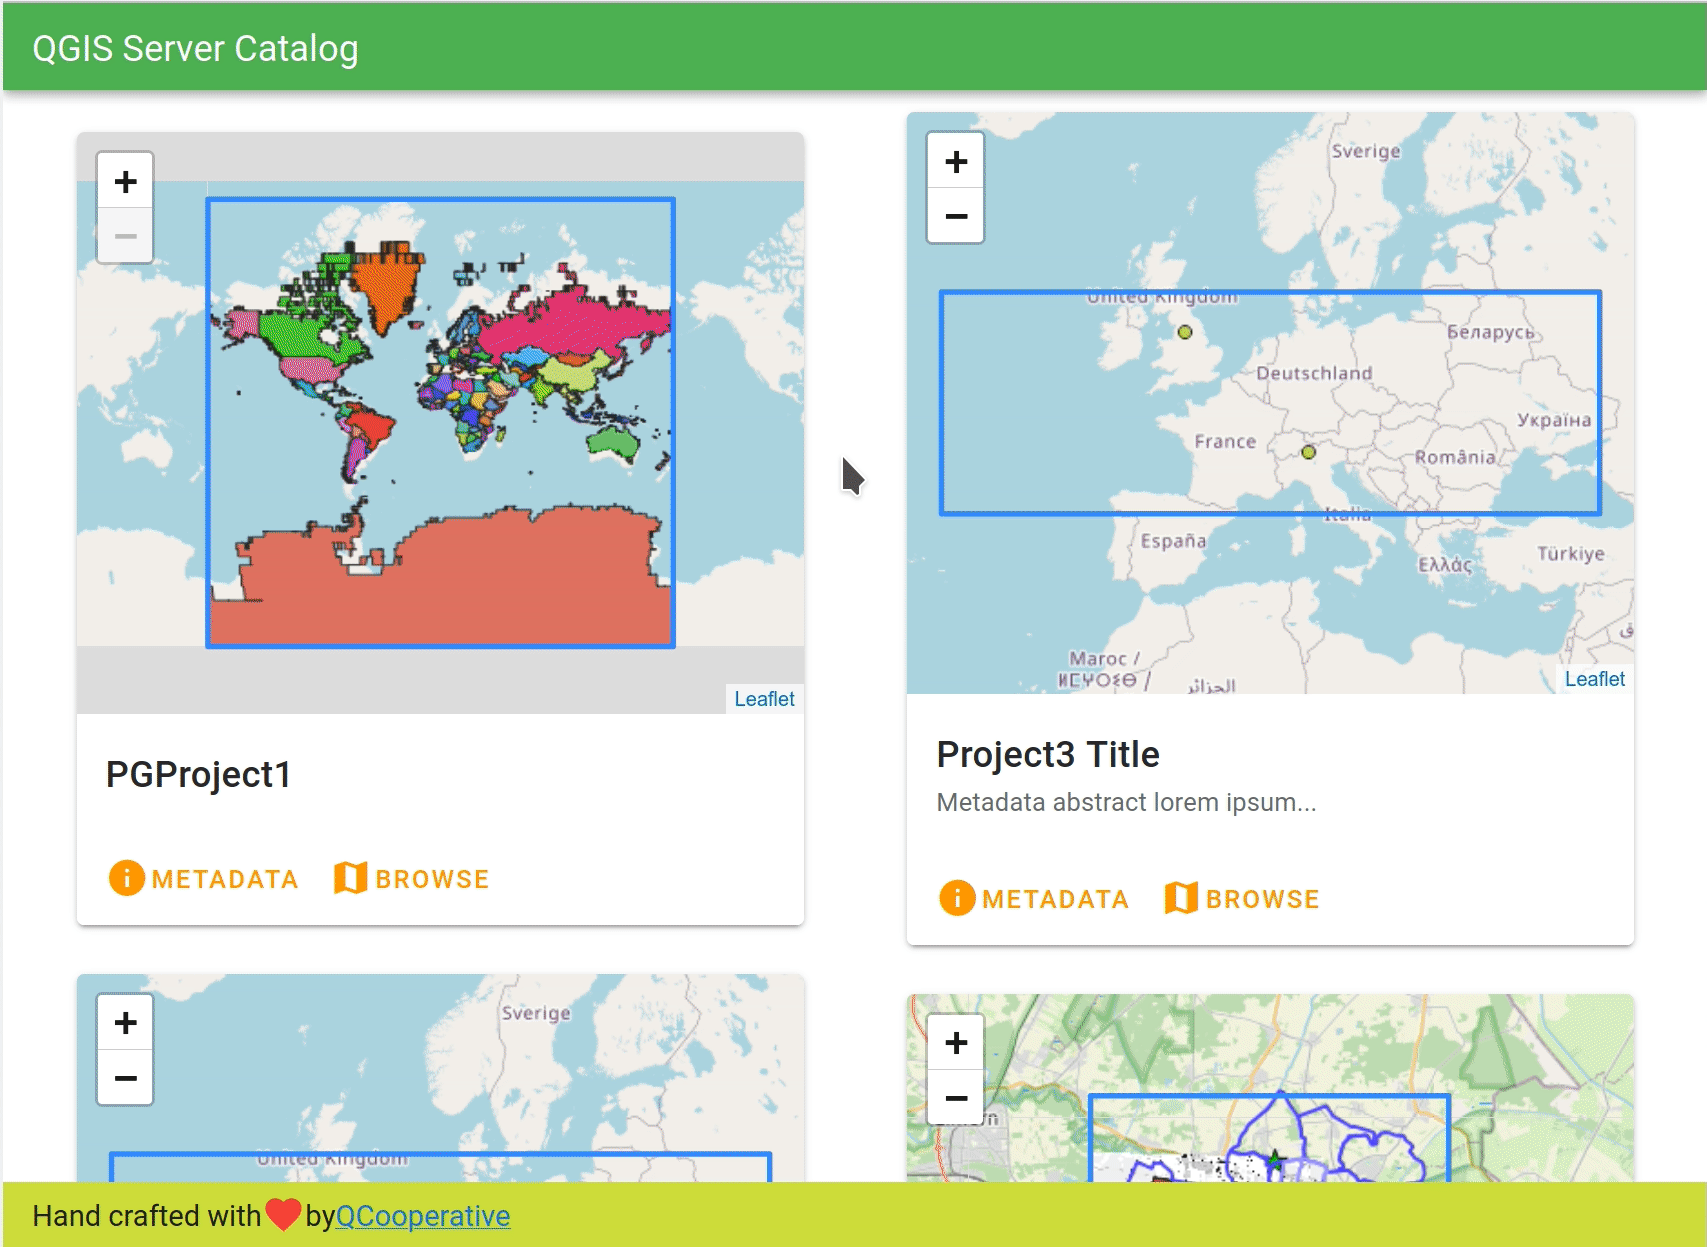
Task: Click the info icon in PGProject1 card
Action: (127, 878)
